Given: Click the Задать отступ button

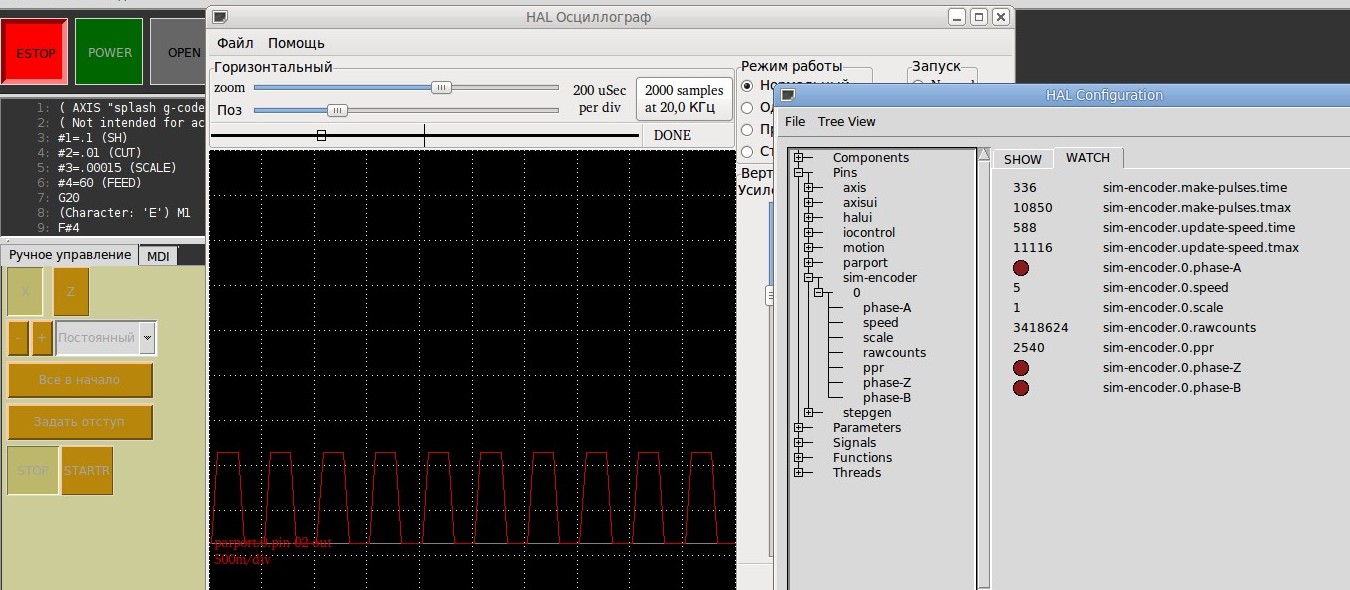Looking at the screenshot, I should pos(80,422).
